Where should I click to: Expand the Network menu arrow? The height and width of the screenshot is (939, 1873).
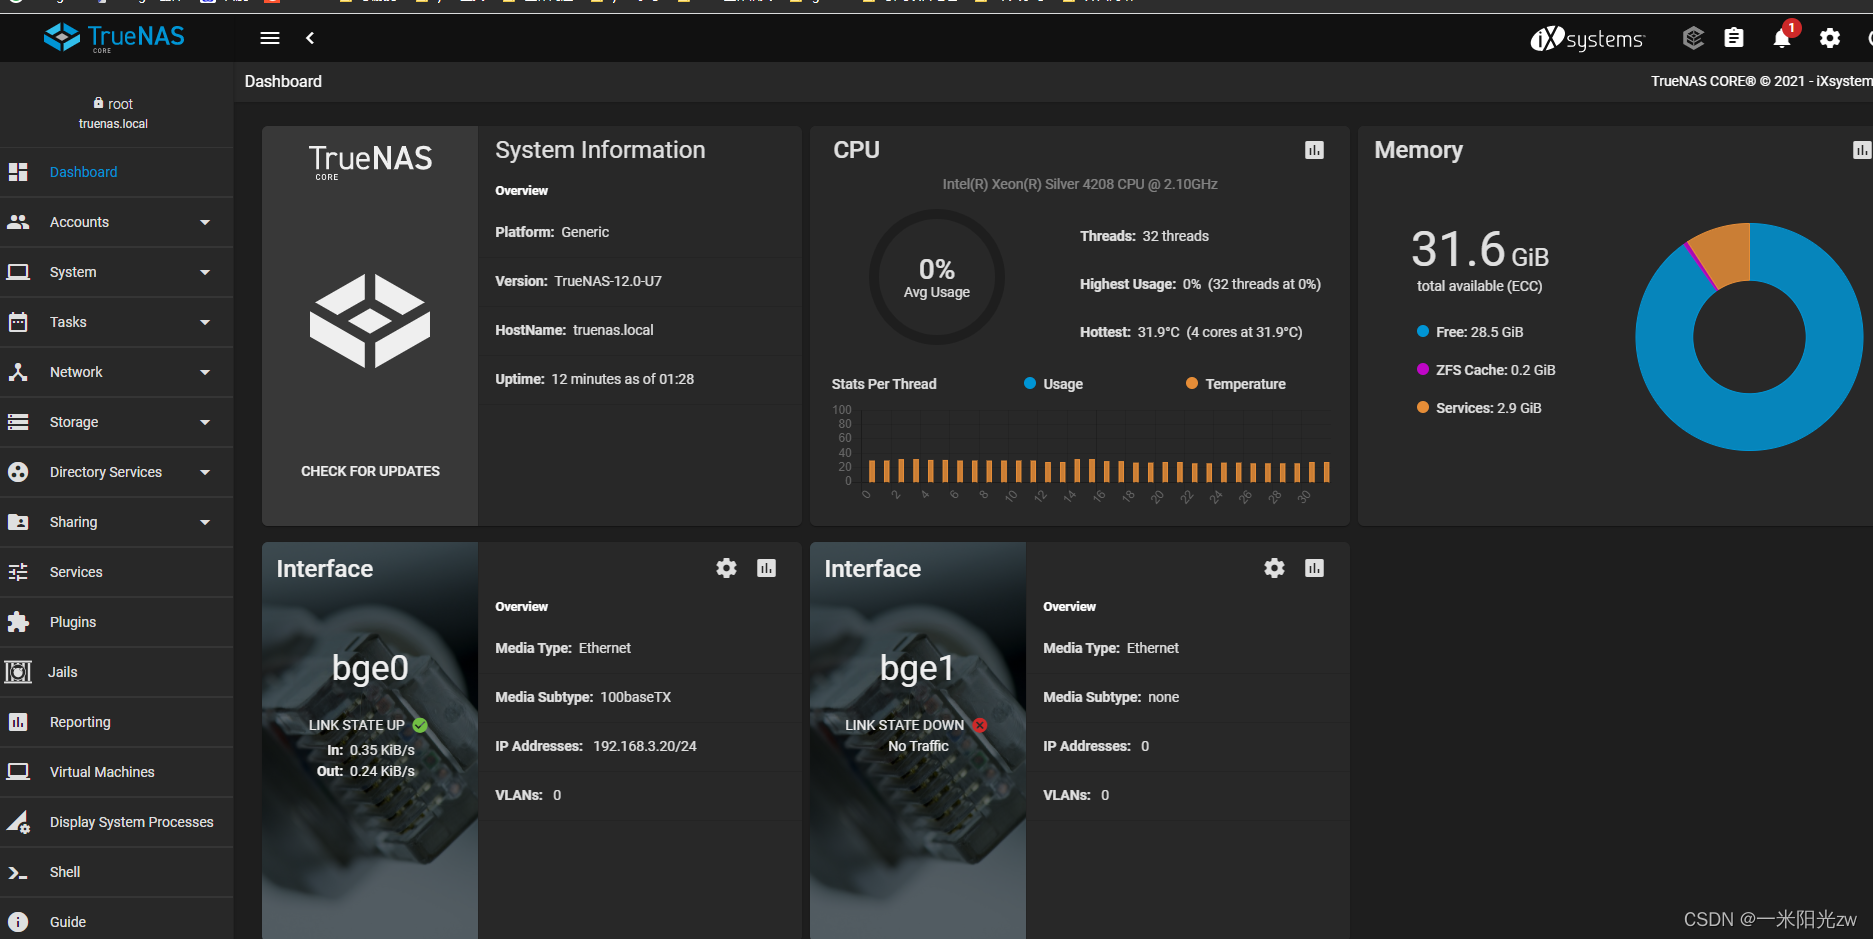click(205, 372)
